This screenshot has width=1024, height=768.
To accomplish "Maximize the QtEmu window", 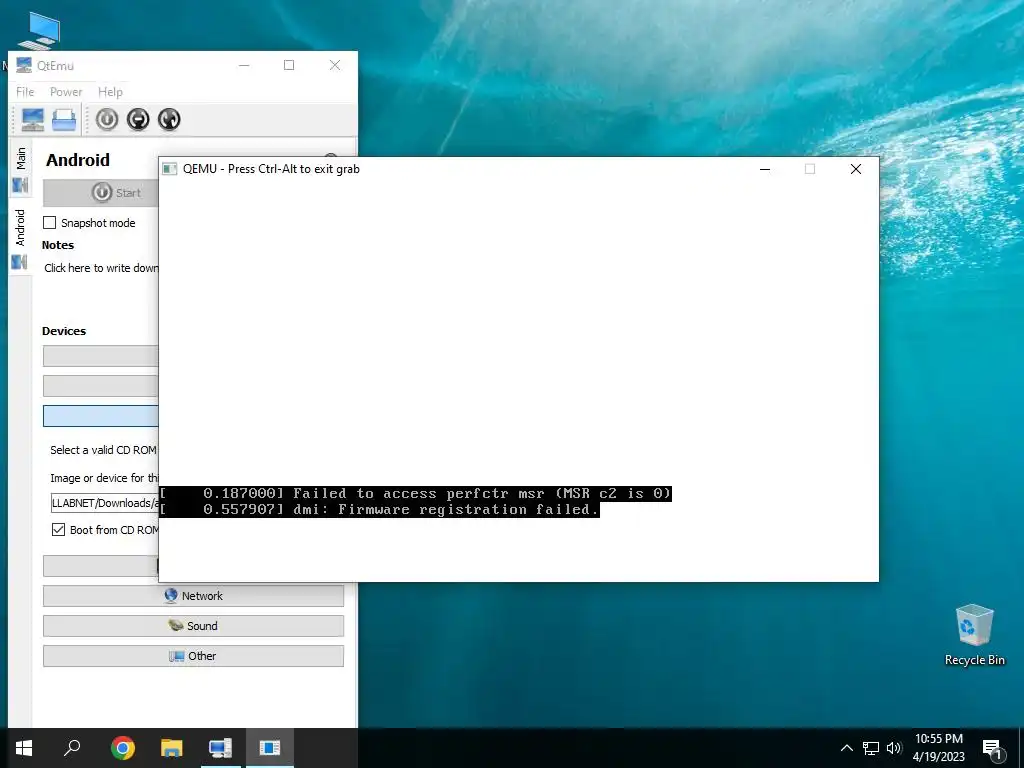I will point(289,65).
